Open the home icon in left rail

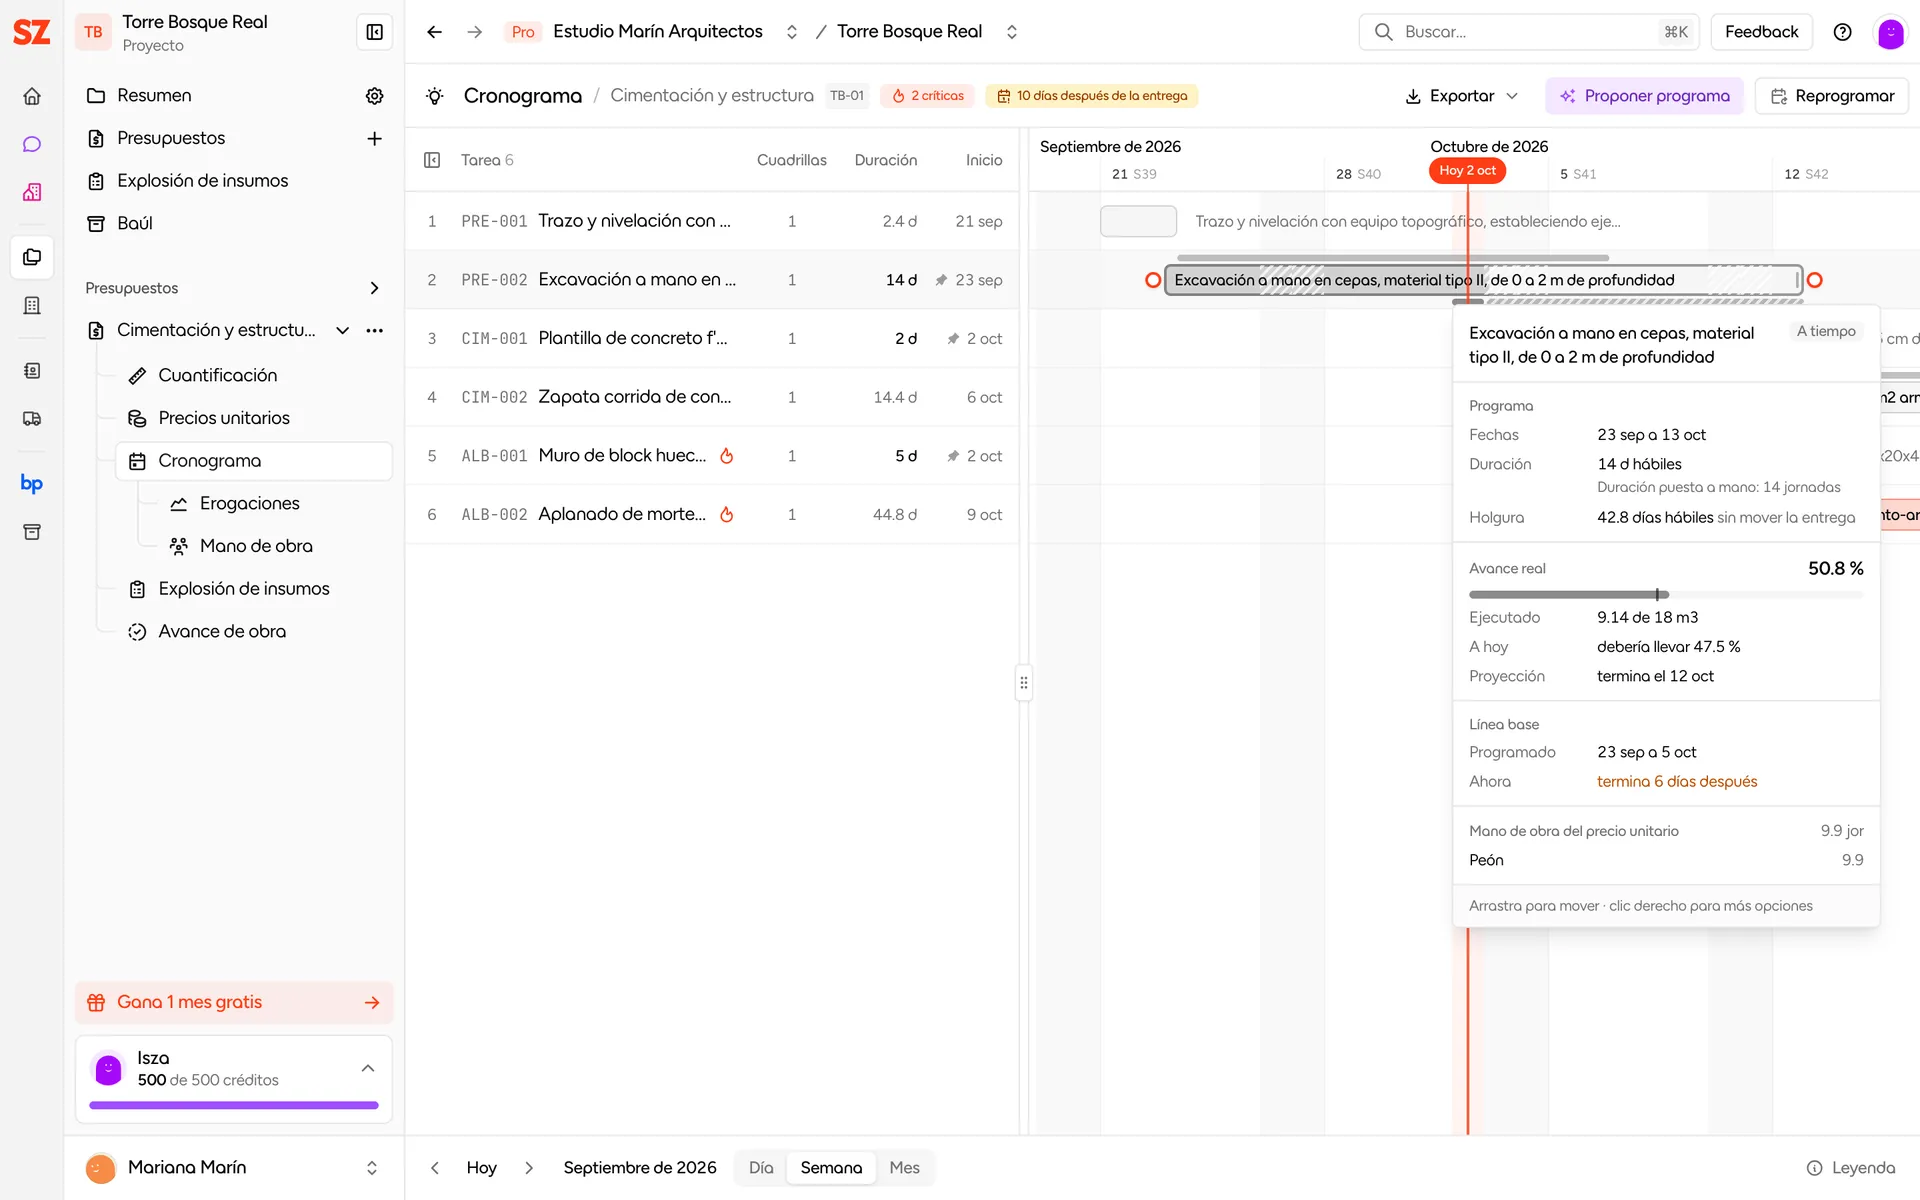pos(32,96)
